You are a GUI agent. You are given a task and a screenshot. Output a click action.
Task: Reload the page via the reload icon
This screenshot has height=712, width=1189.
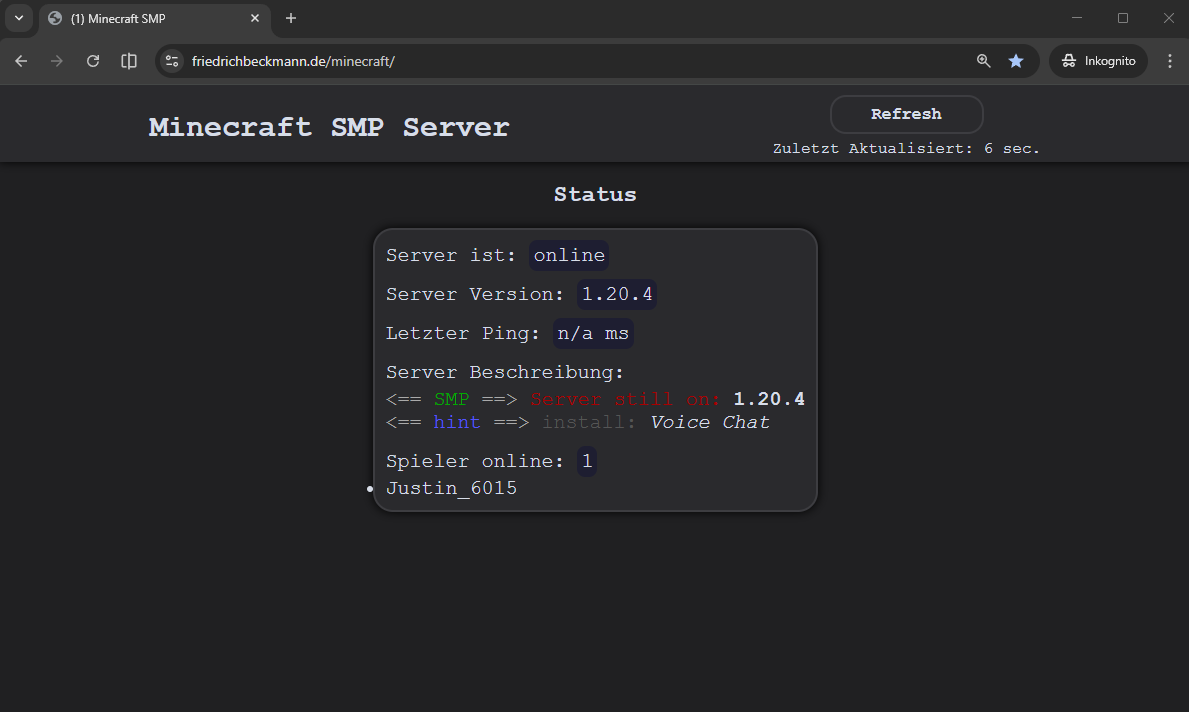click(93, 61)
